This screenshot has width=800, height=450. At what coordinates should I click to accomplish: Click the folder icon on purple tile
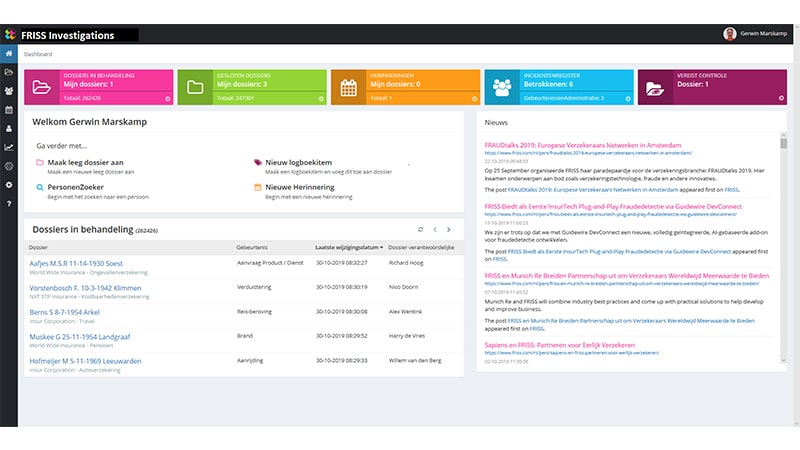point(655,88)
